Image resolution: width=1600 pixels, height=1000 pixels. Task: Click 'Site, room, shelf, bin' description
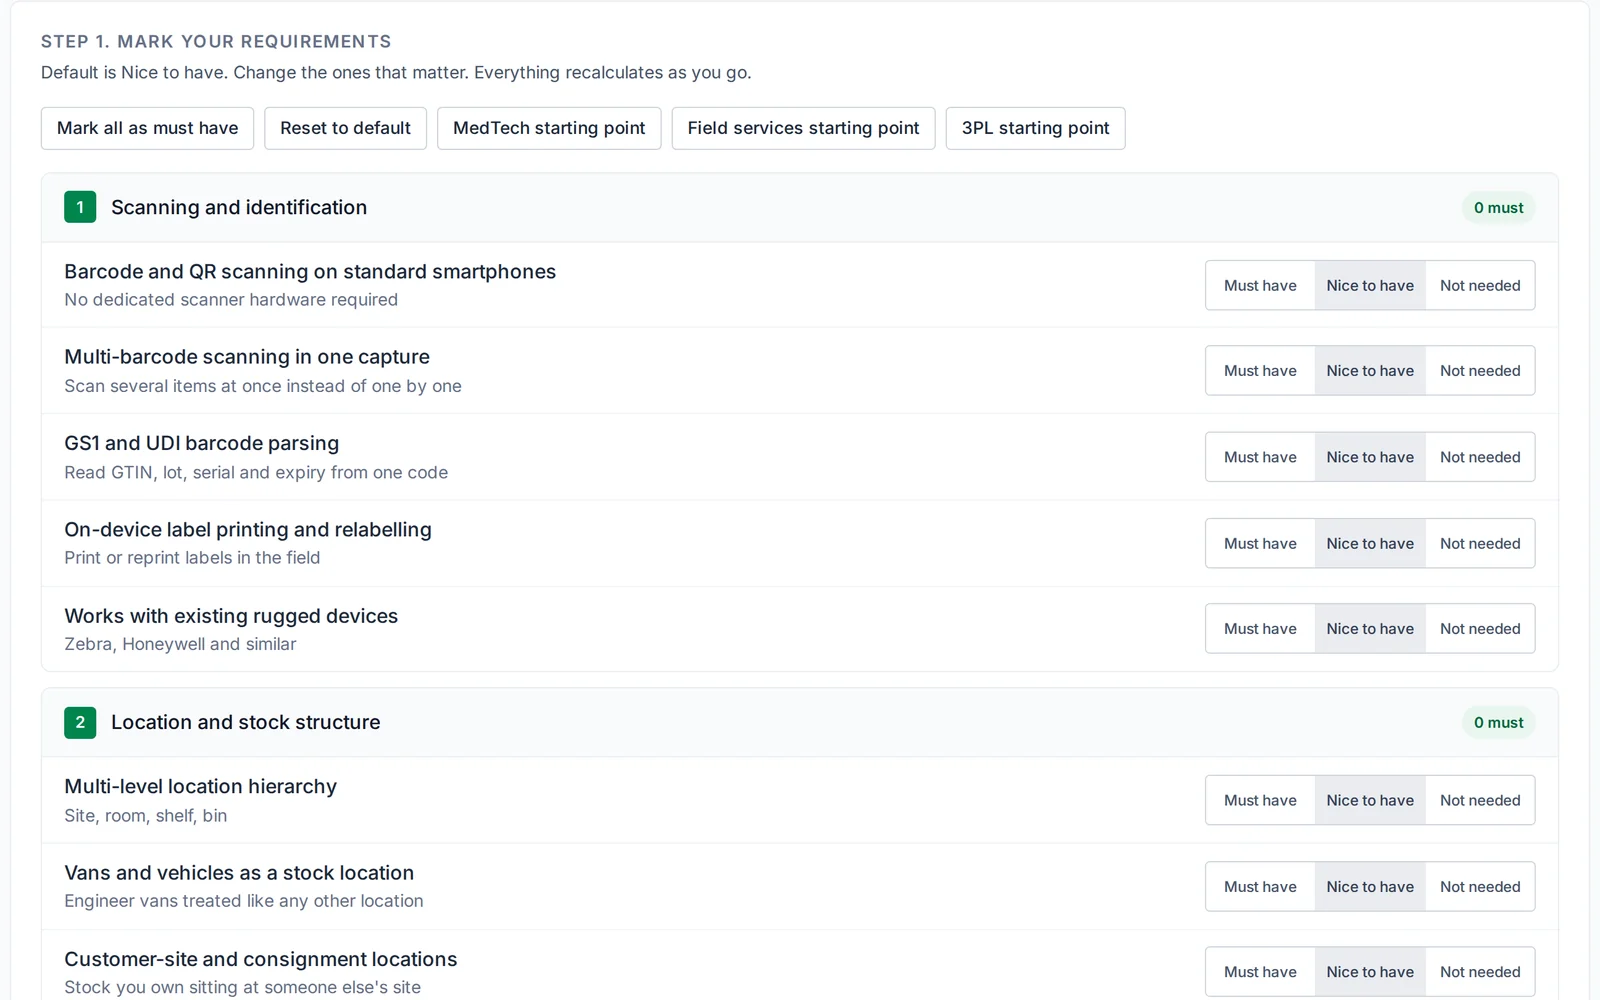146,815
